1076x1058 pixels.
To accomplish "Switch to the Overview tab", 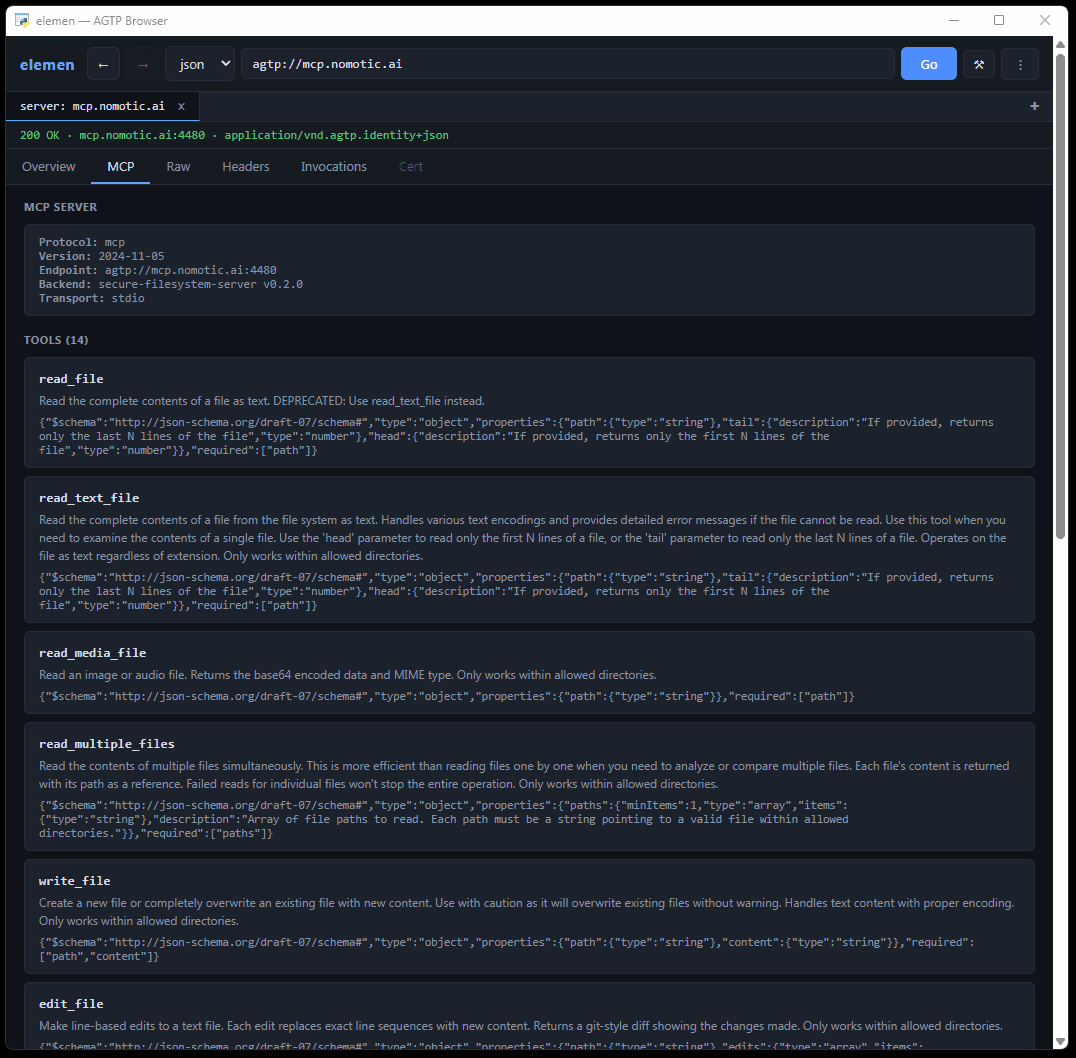I will coord(49,167).
